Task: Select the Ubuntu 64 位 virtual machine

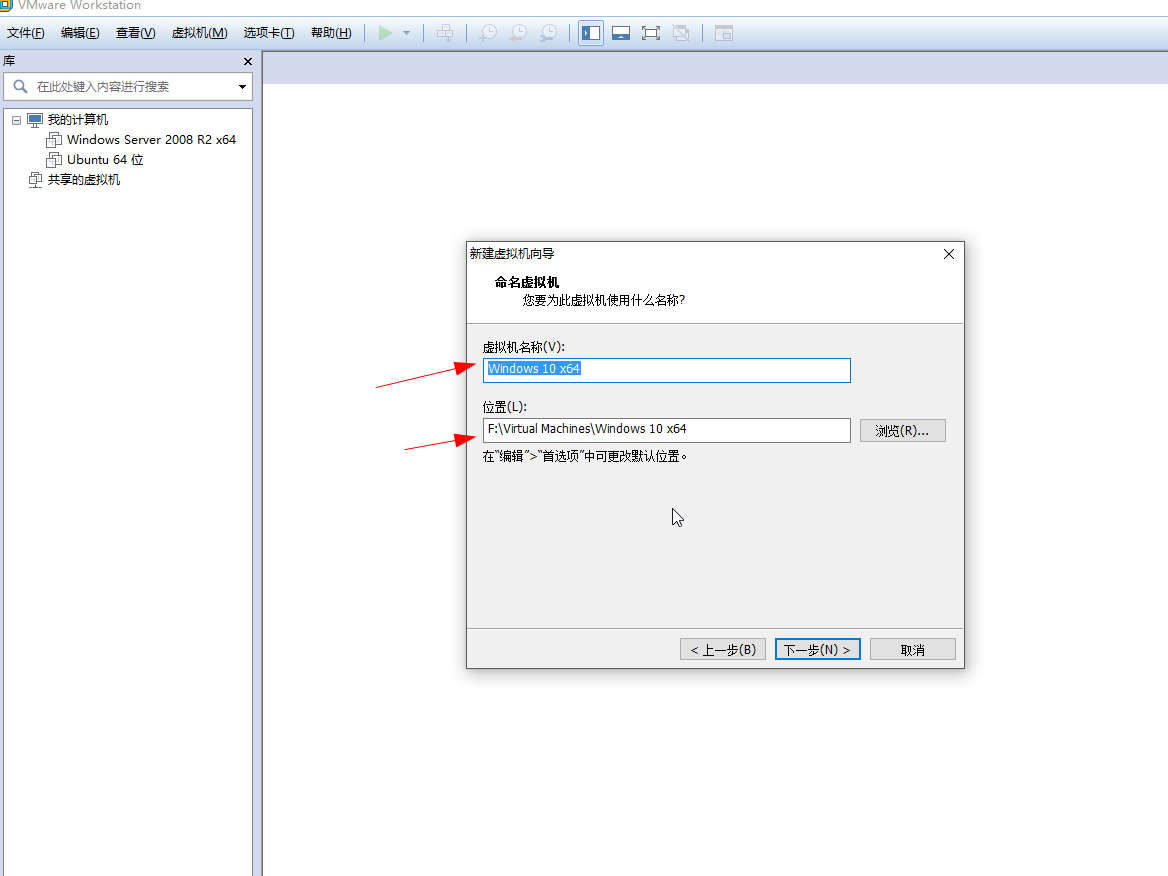Action: (x=105, y=159)
